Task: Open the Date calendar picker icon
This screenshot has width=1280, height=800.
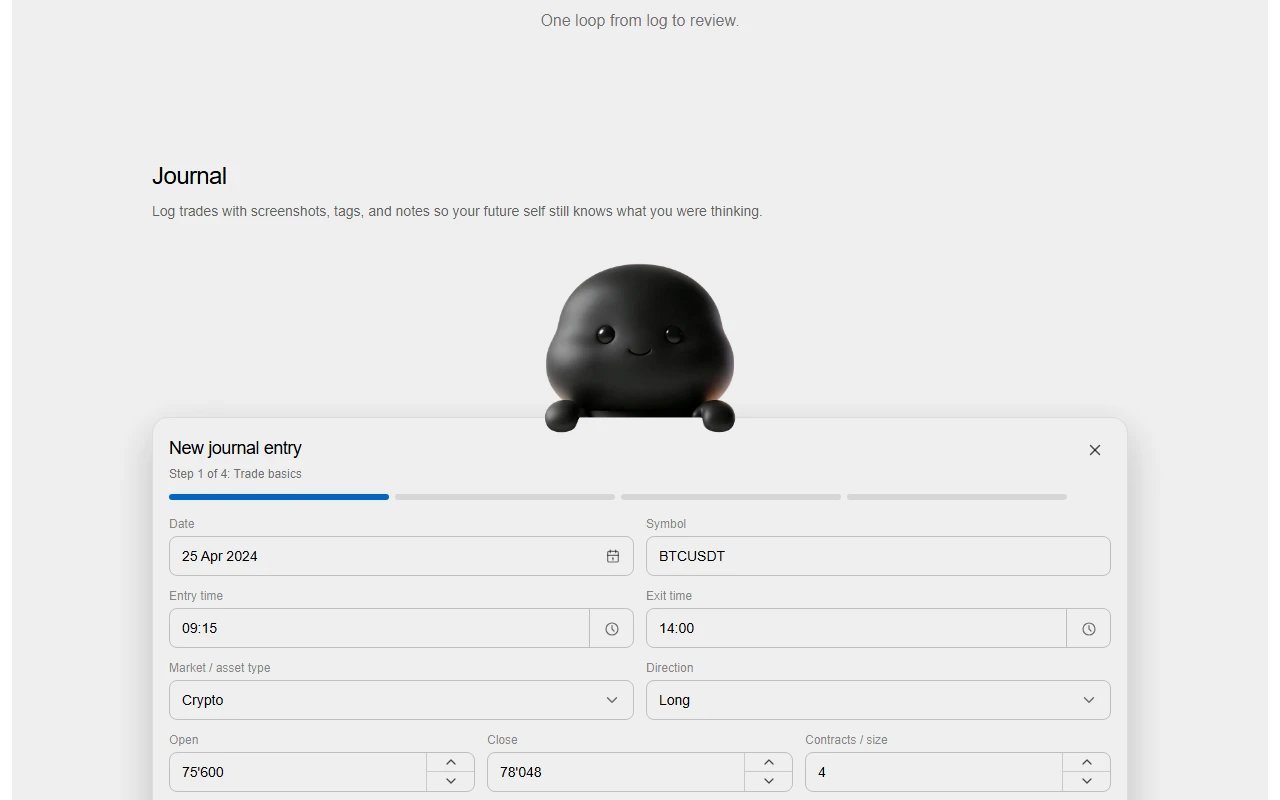Action: (x=613, y=556)
